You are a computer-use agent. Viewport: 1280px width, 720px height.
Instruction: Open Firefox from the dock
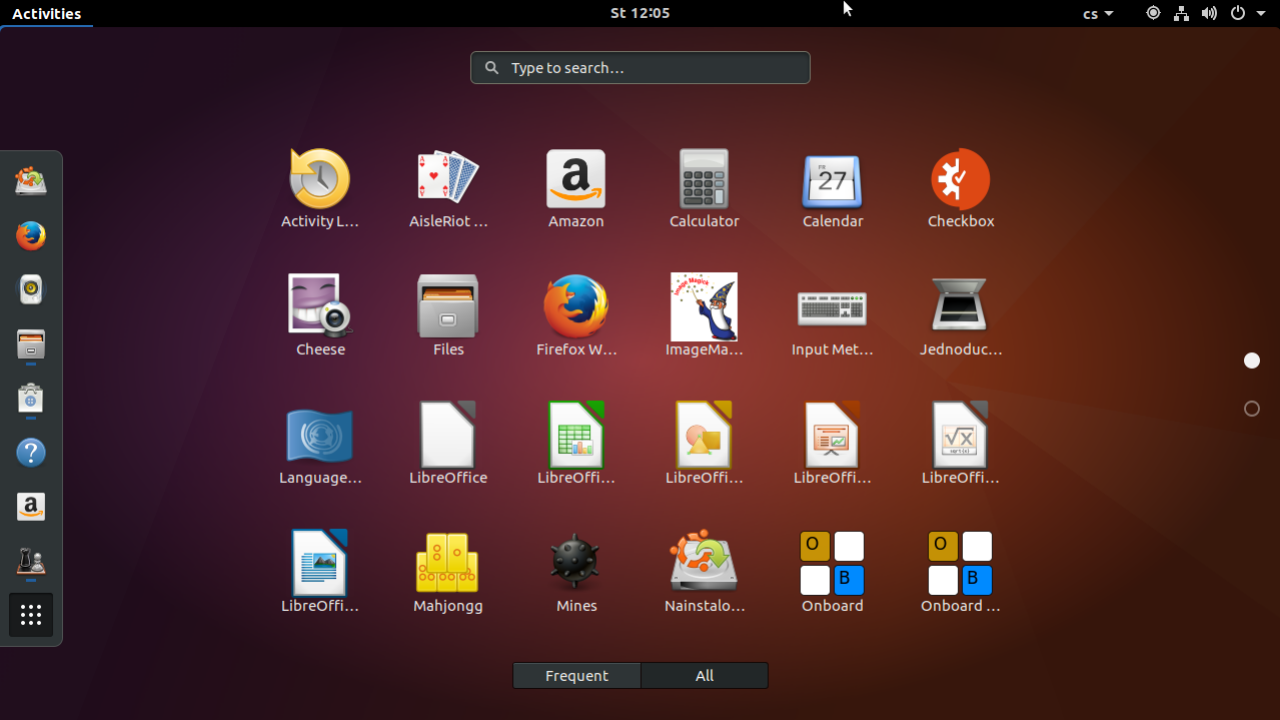click(31, 236)
